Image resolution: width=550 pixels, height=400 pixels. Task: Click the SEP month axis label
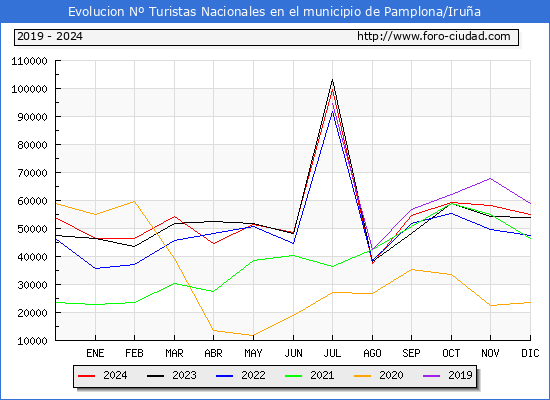pyautogui.click(x=411, y=353)
